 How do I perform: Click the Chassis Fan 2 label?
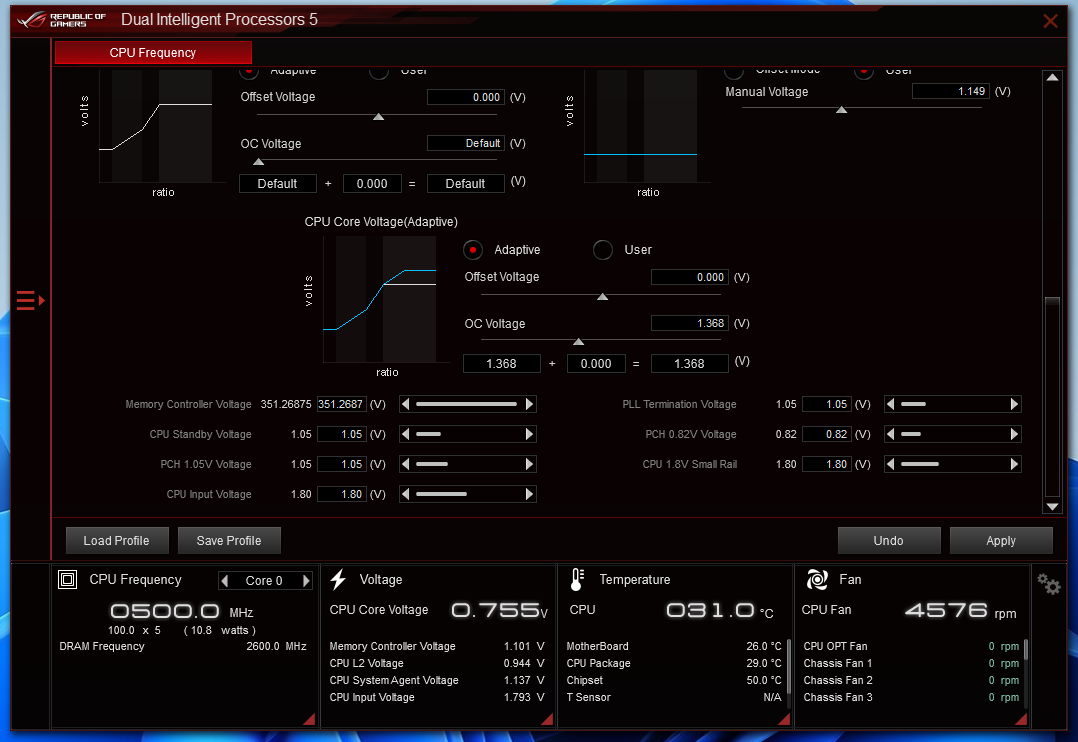(838, 680)
